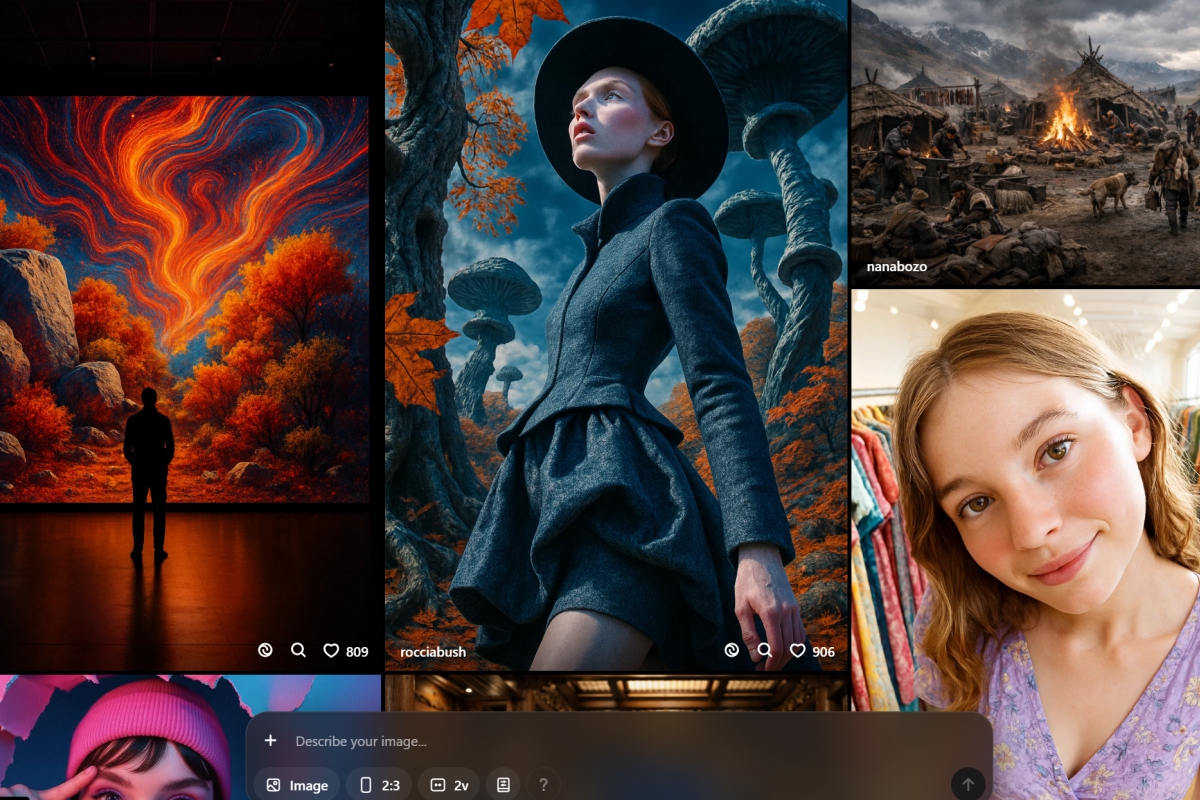
Task: Click search icon on the fire swirl image
Action: (298, 650)
